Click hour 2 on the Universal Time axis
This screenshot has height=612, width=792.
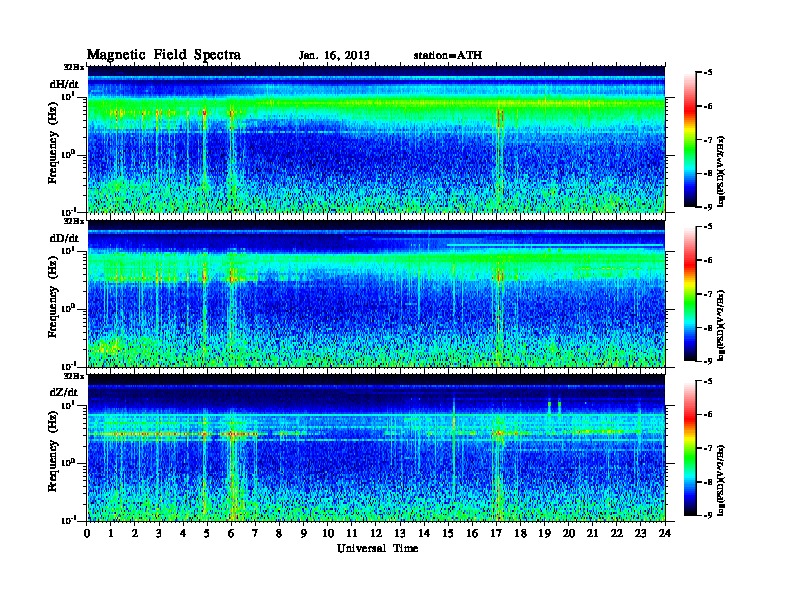coord(135,534)
